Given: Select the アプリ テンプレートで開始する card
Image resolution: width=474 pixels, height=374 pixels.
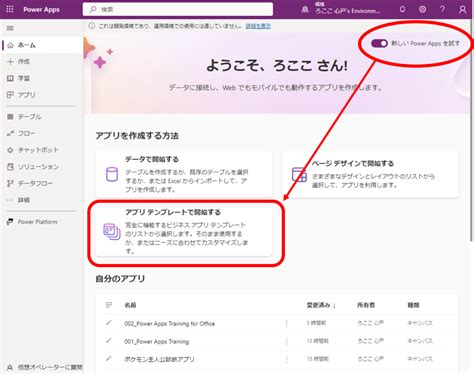Looking at the screenshot, I should tap(184, 231).
